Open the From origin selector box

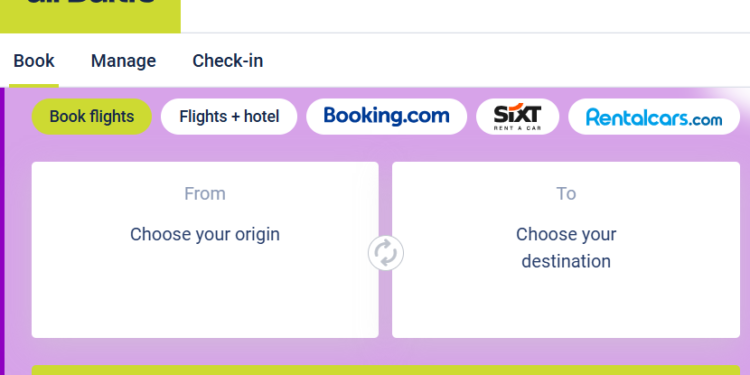click(x=205, y=250)
